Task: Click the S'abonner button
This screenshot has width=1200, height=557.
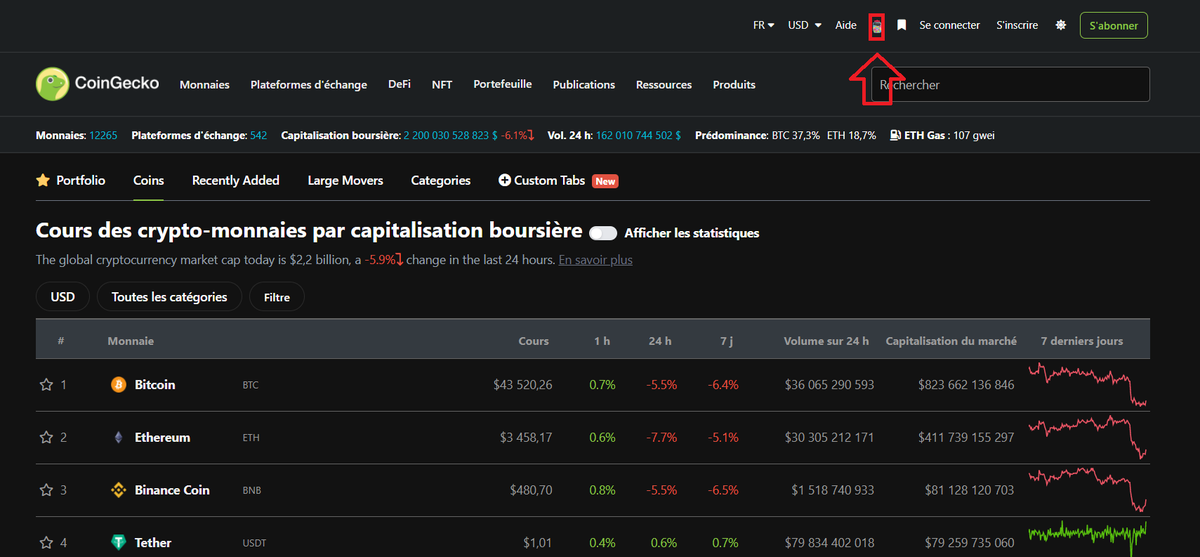Action: point(1114,25)
